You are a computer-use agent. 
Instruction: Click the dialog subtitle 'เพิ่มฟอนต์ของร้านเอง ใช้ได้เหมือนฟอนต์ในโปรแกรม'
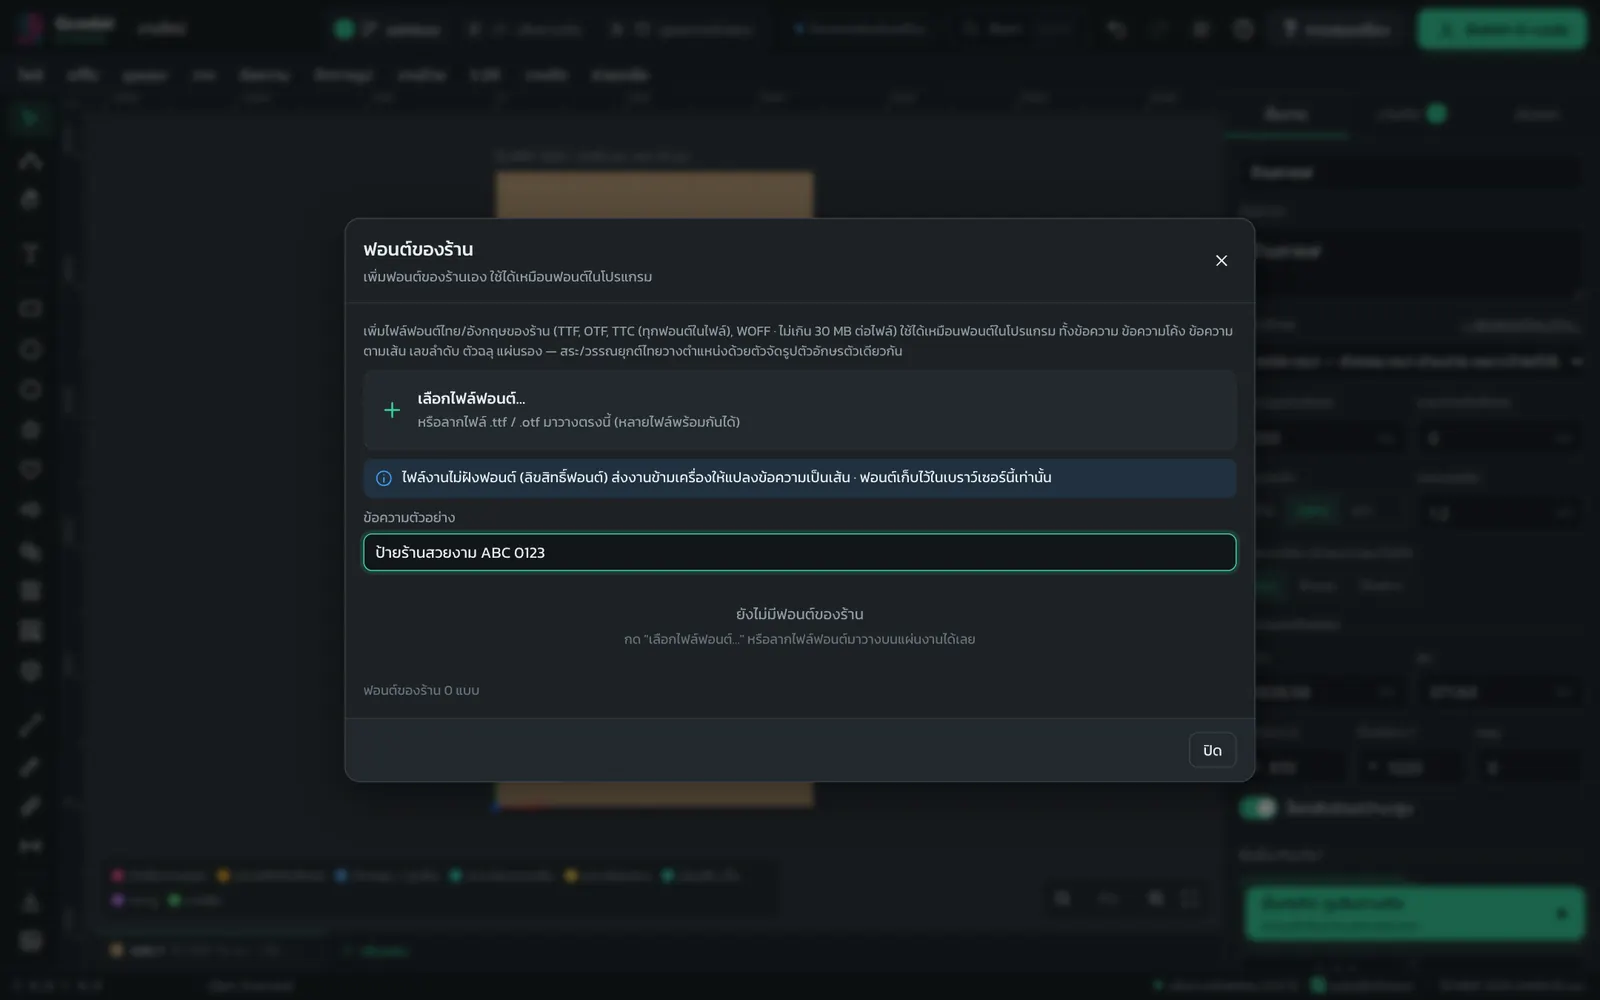click(507, 277)
